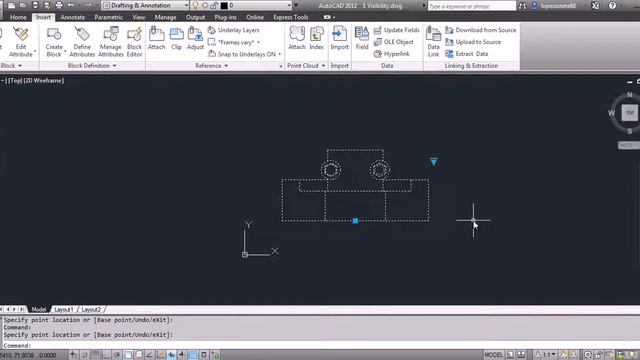This screenshot has height=360, width=640.
Task: Click the Undo arrow in Quick Access toolbar
Action: tap(71, 5)
